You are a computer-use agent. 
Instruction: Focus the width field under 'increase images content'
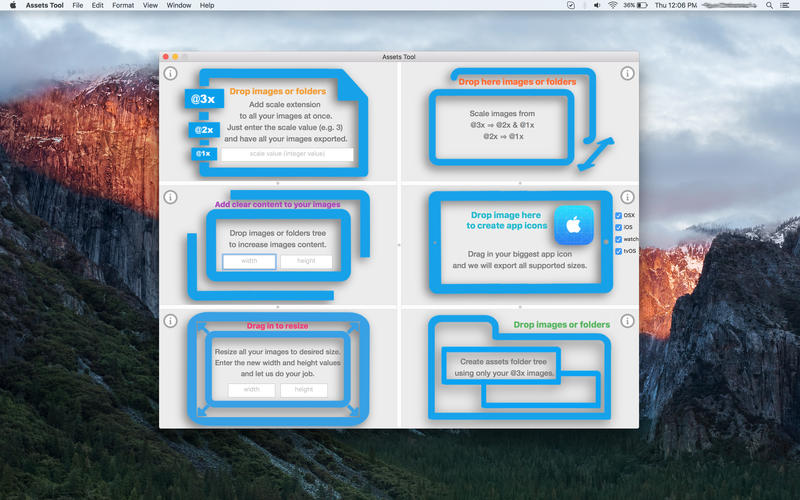coord(249,261)
